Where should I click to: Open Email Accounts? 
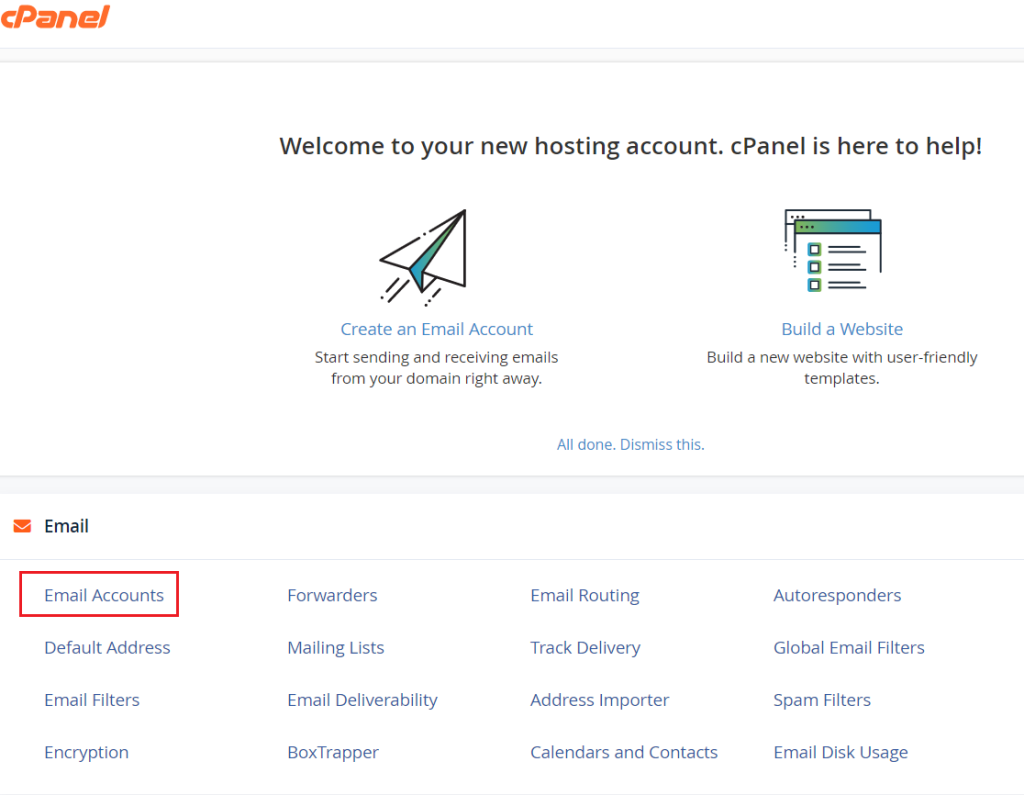tap(104, 595)
